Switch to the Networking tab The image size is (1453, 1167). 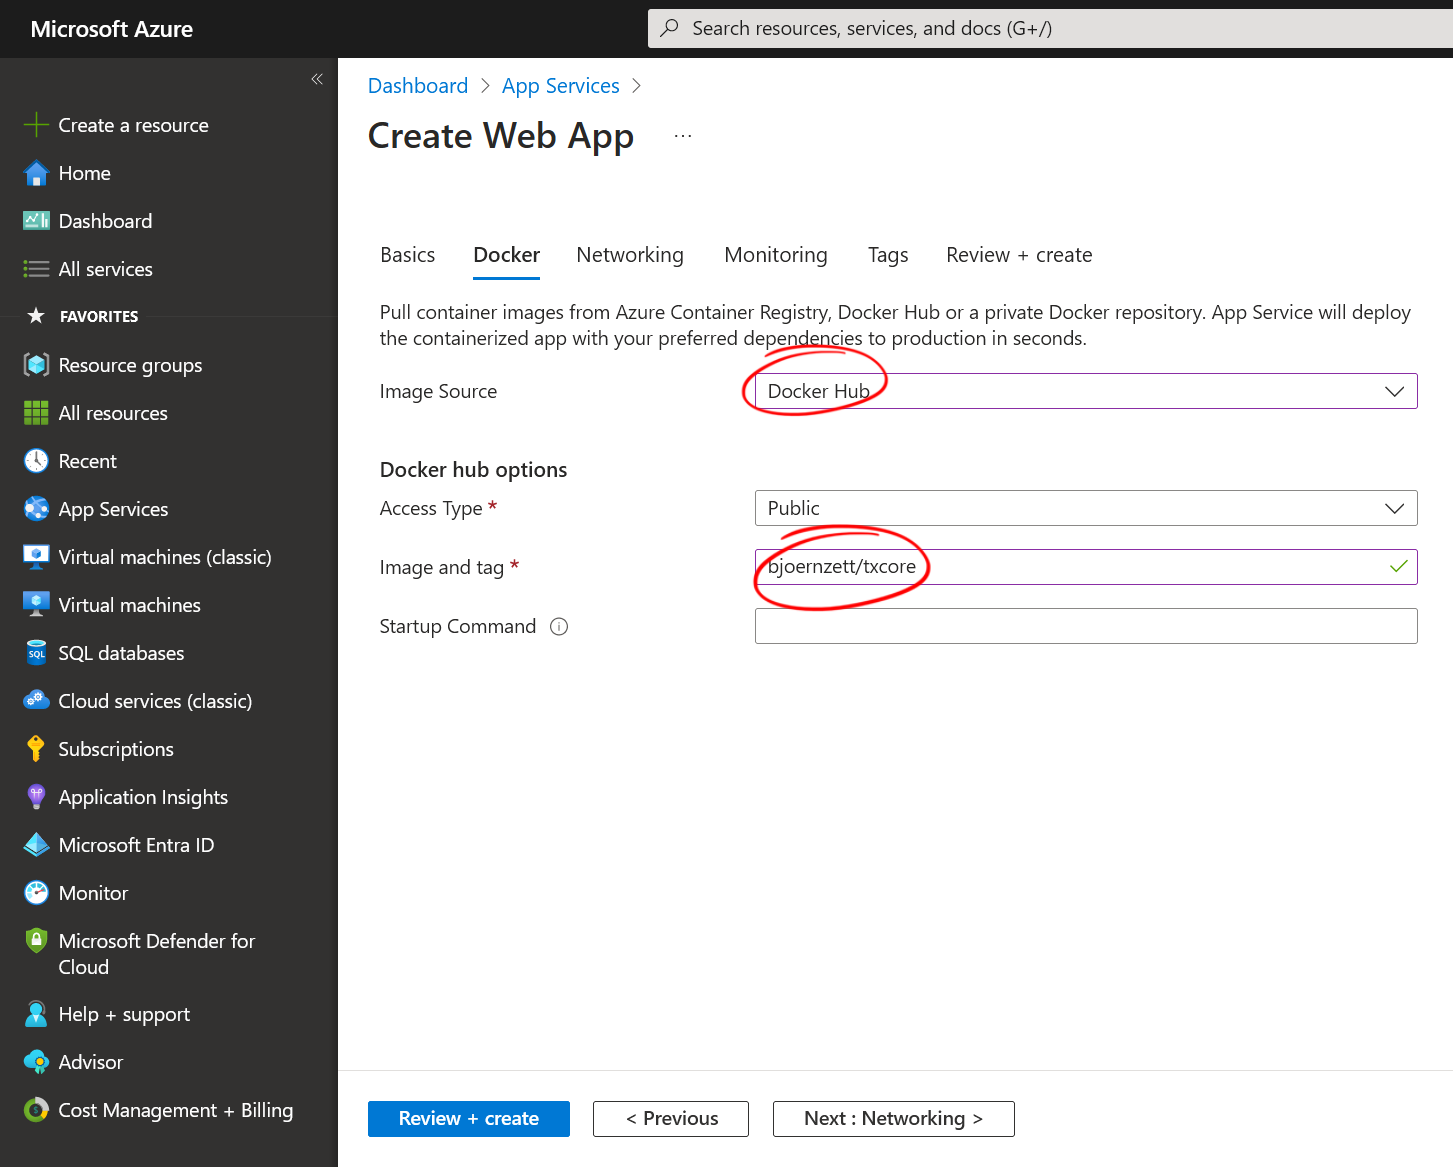pyautogui.click(x=630, y=255)
